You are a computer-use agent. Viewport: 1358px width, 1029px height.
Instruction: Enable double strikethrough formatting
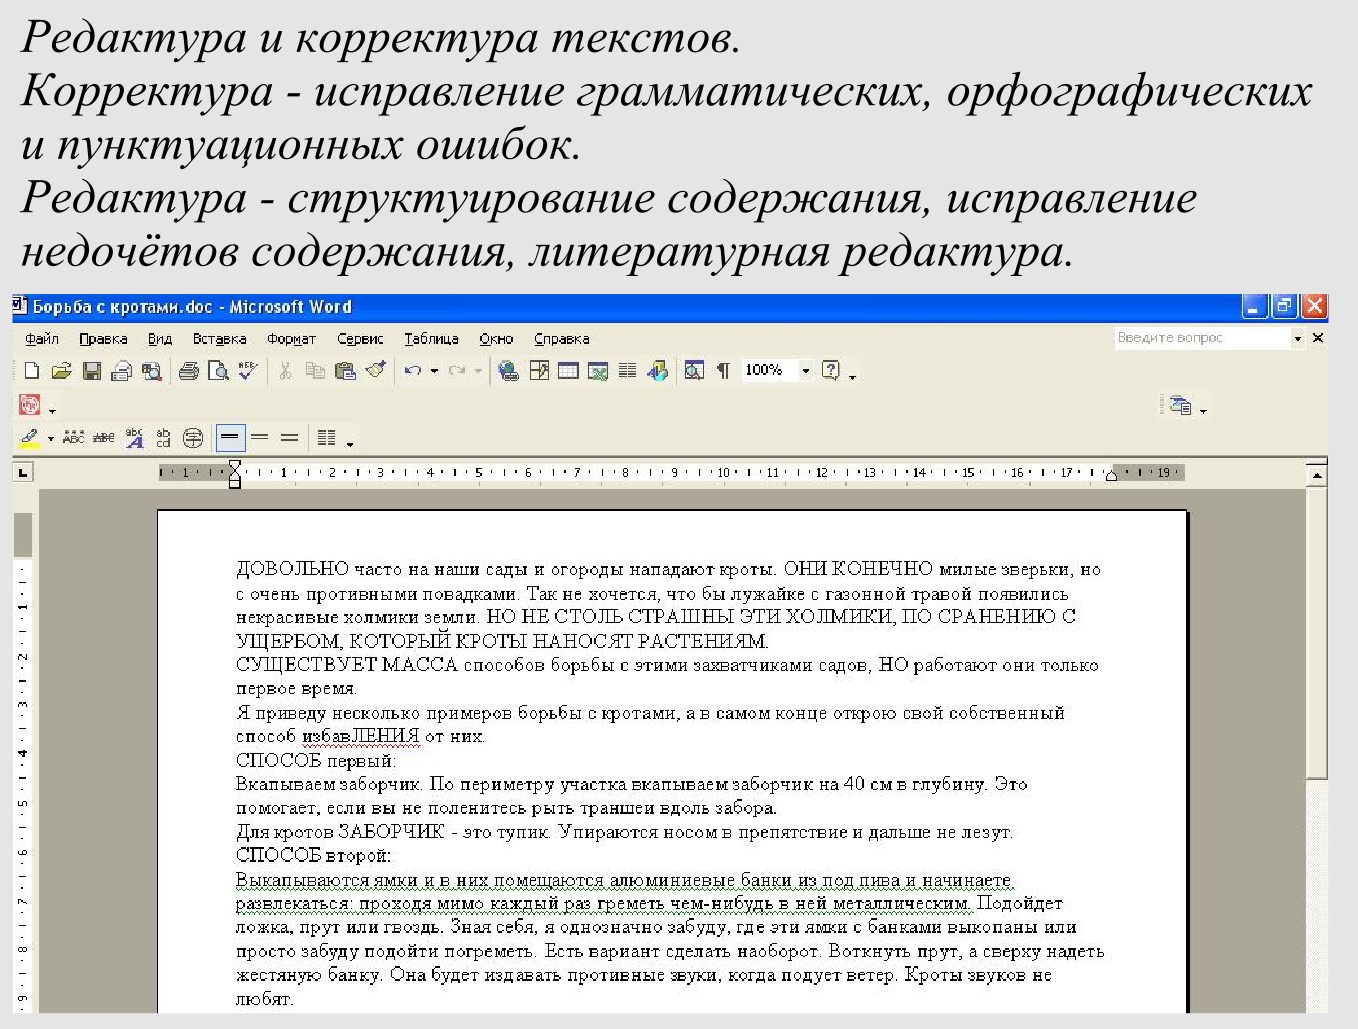coord(103,437)
